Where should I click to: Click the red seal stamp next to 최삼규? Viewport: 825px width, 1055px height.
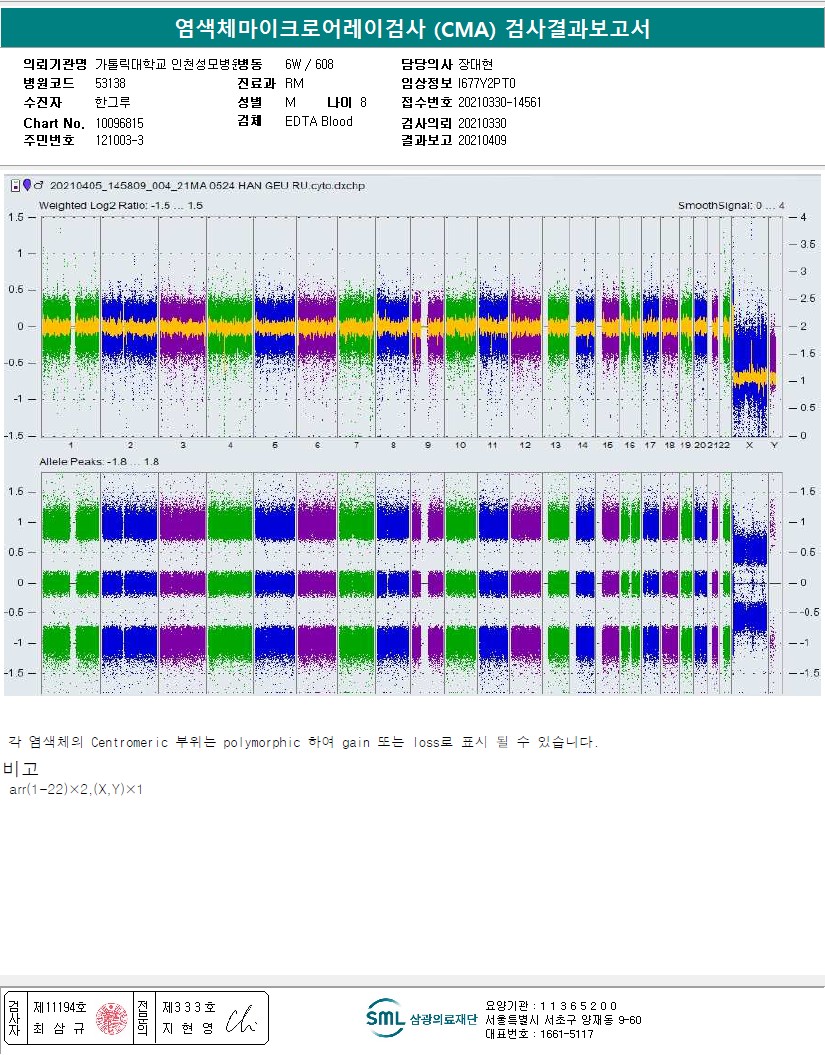pyautogui.click(x=112, y=1018)
